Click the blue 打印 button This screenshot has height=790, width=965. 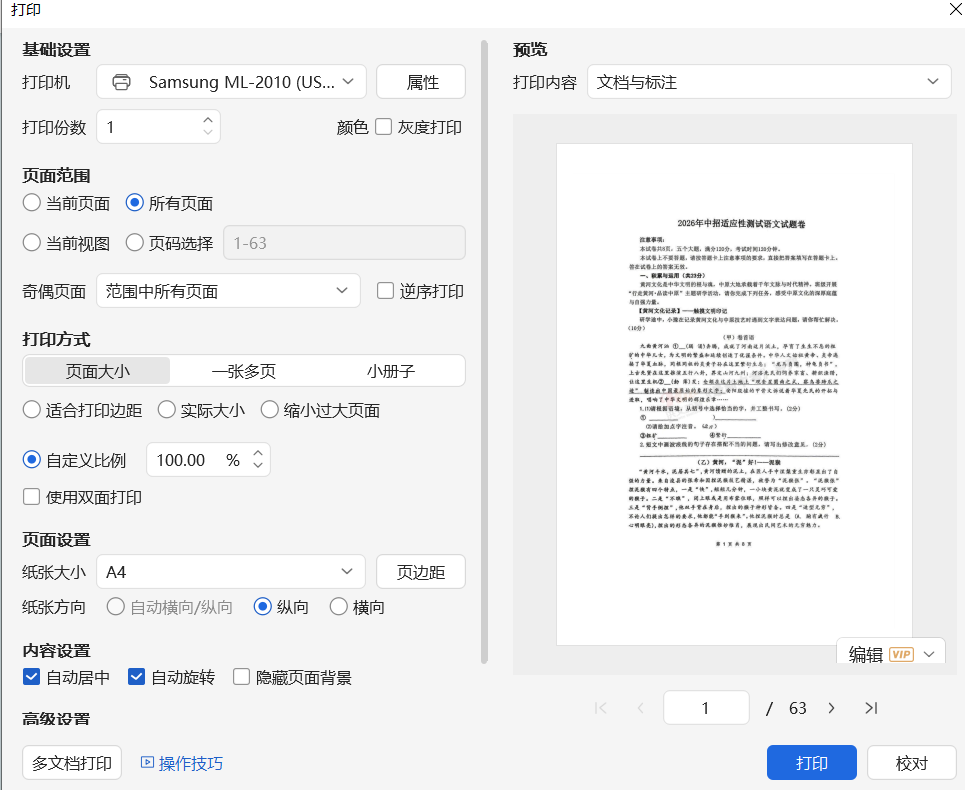tap(812, 763)
